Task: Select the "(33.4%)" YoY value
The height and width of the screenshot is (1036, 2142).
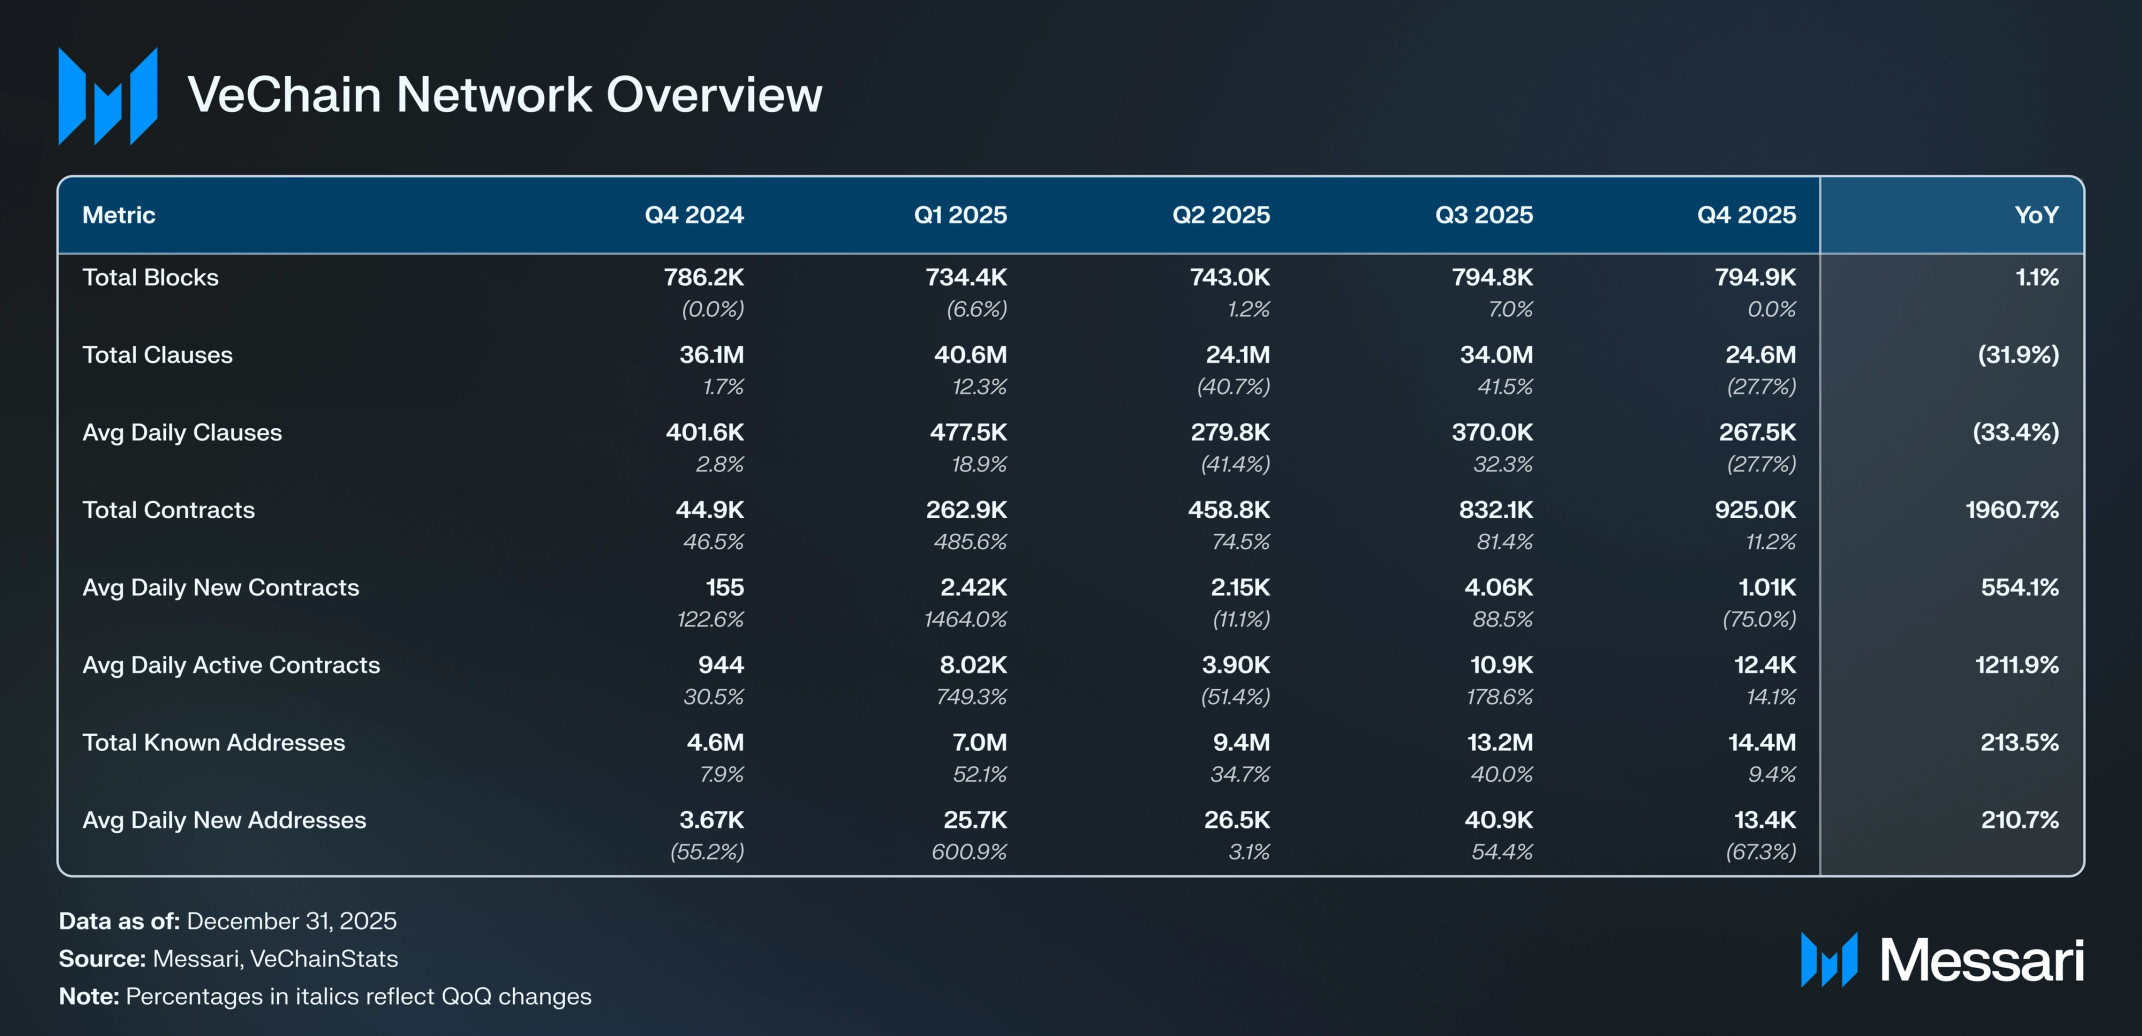Action: coord(2016,433)
